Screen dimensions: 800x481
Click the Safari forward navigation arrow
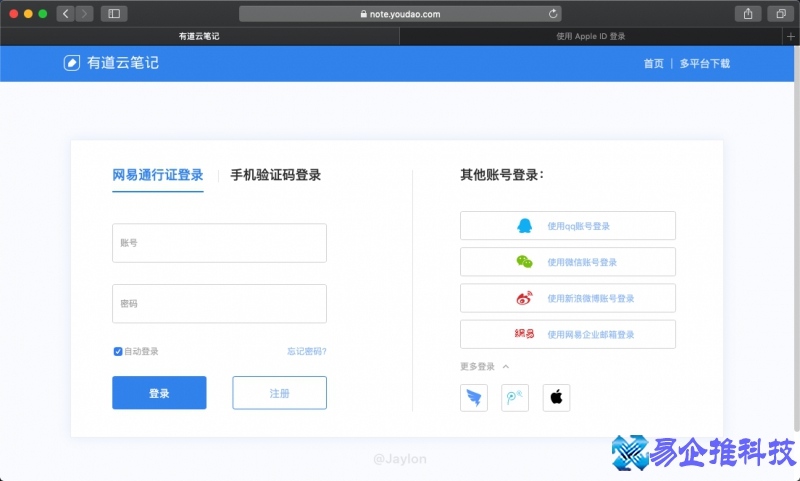tap(85, 14)
